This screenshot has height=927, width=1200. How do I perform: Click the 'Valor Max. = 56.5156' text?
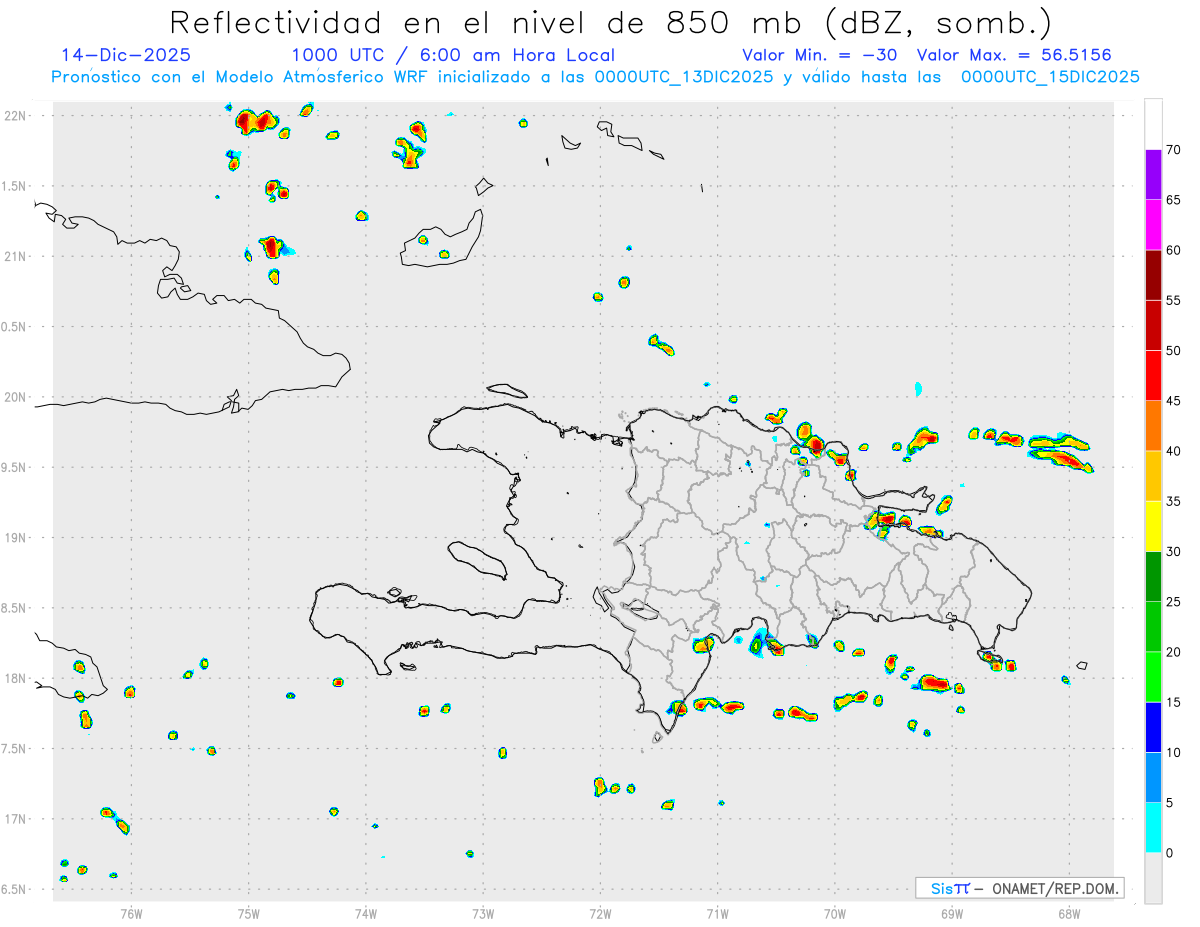point(1013,55)
